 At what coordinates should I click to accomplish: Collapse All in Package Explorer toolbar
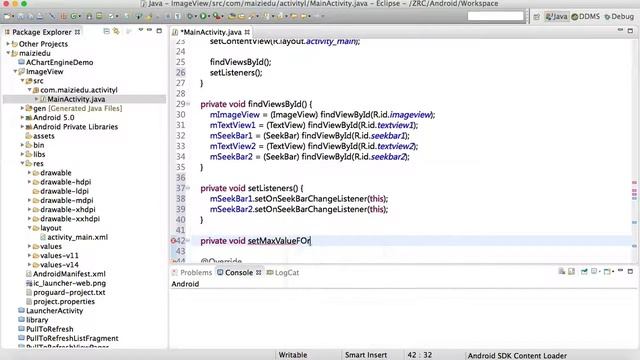[107, 31]
